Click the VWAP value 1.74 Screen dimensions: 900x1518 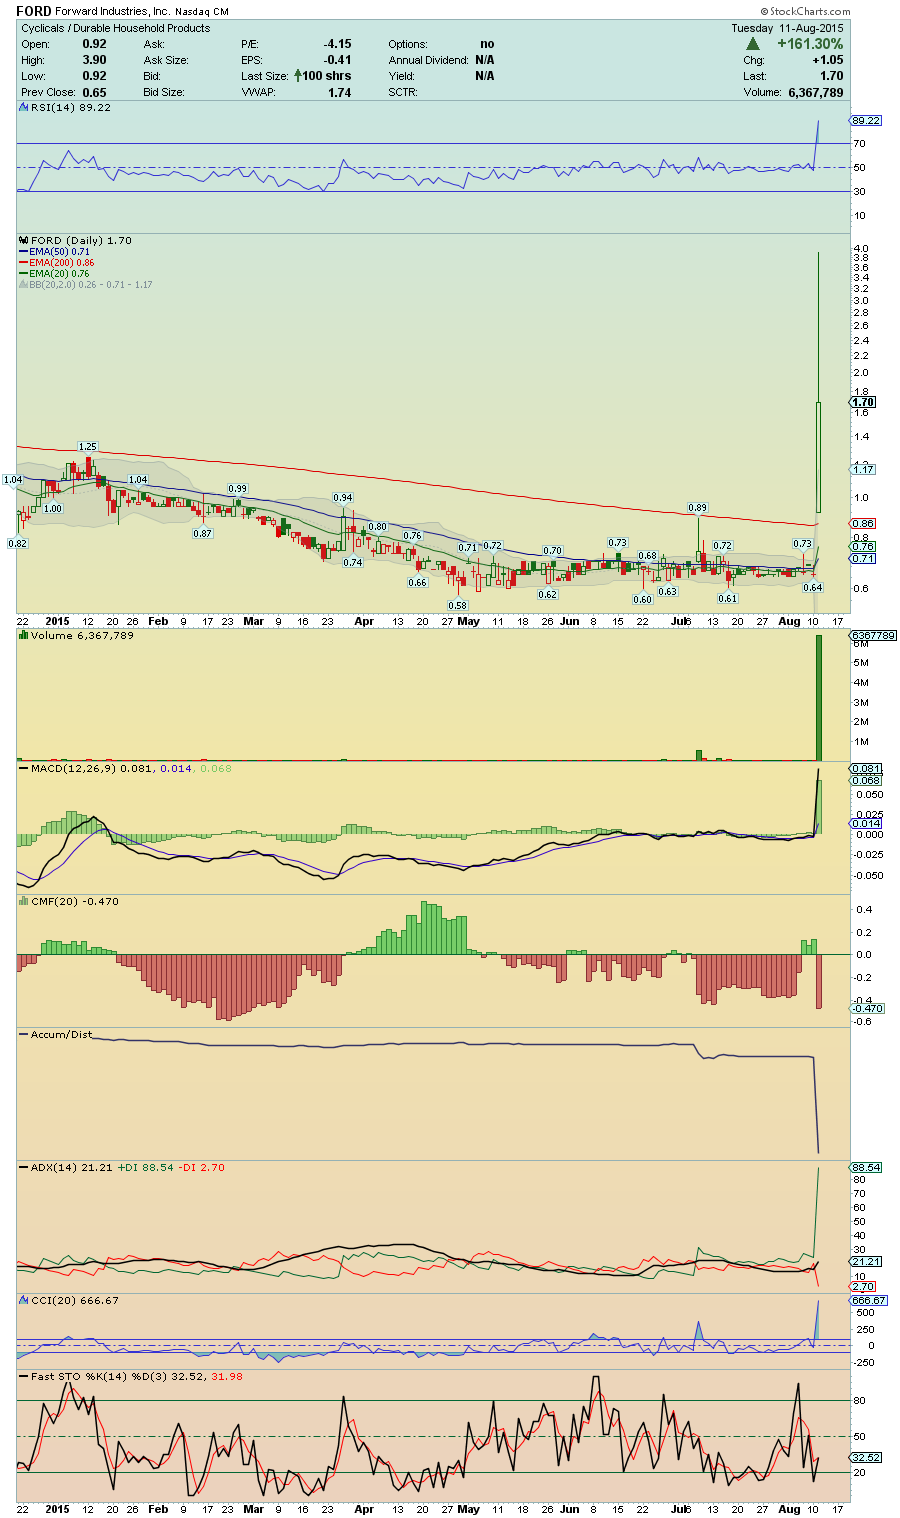340,92
